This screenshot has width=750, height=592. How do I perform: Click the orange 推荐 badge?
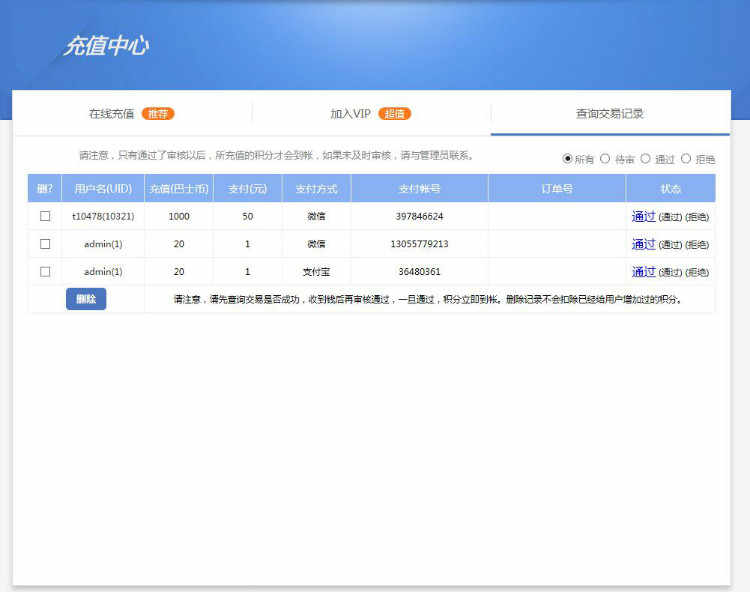pos(158,114)
